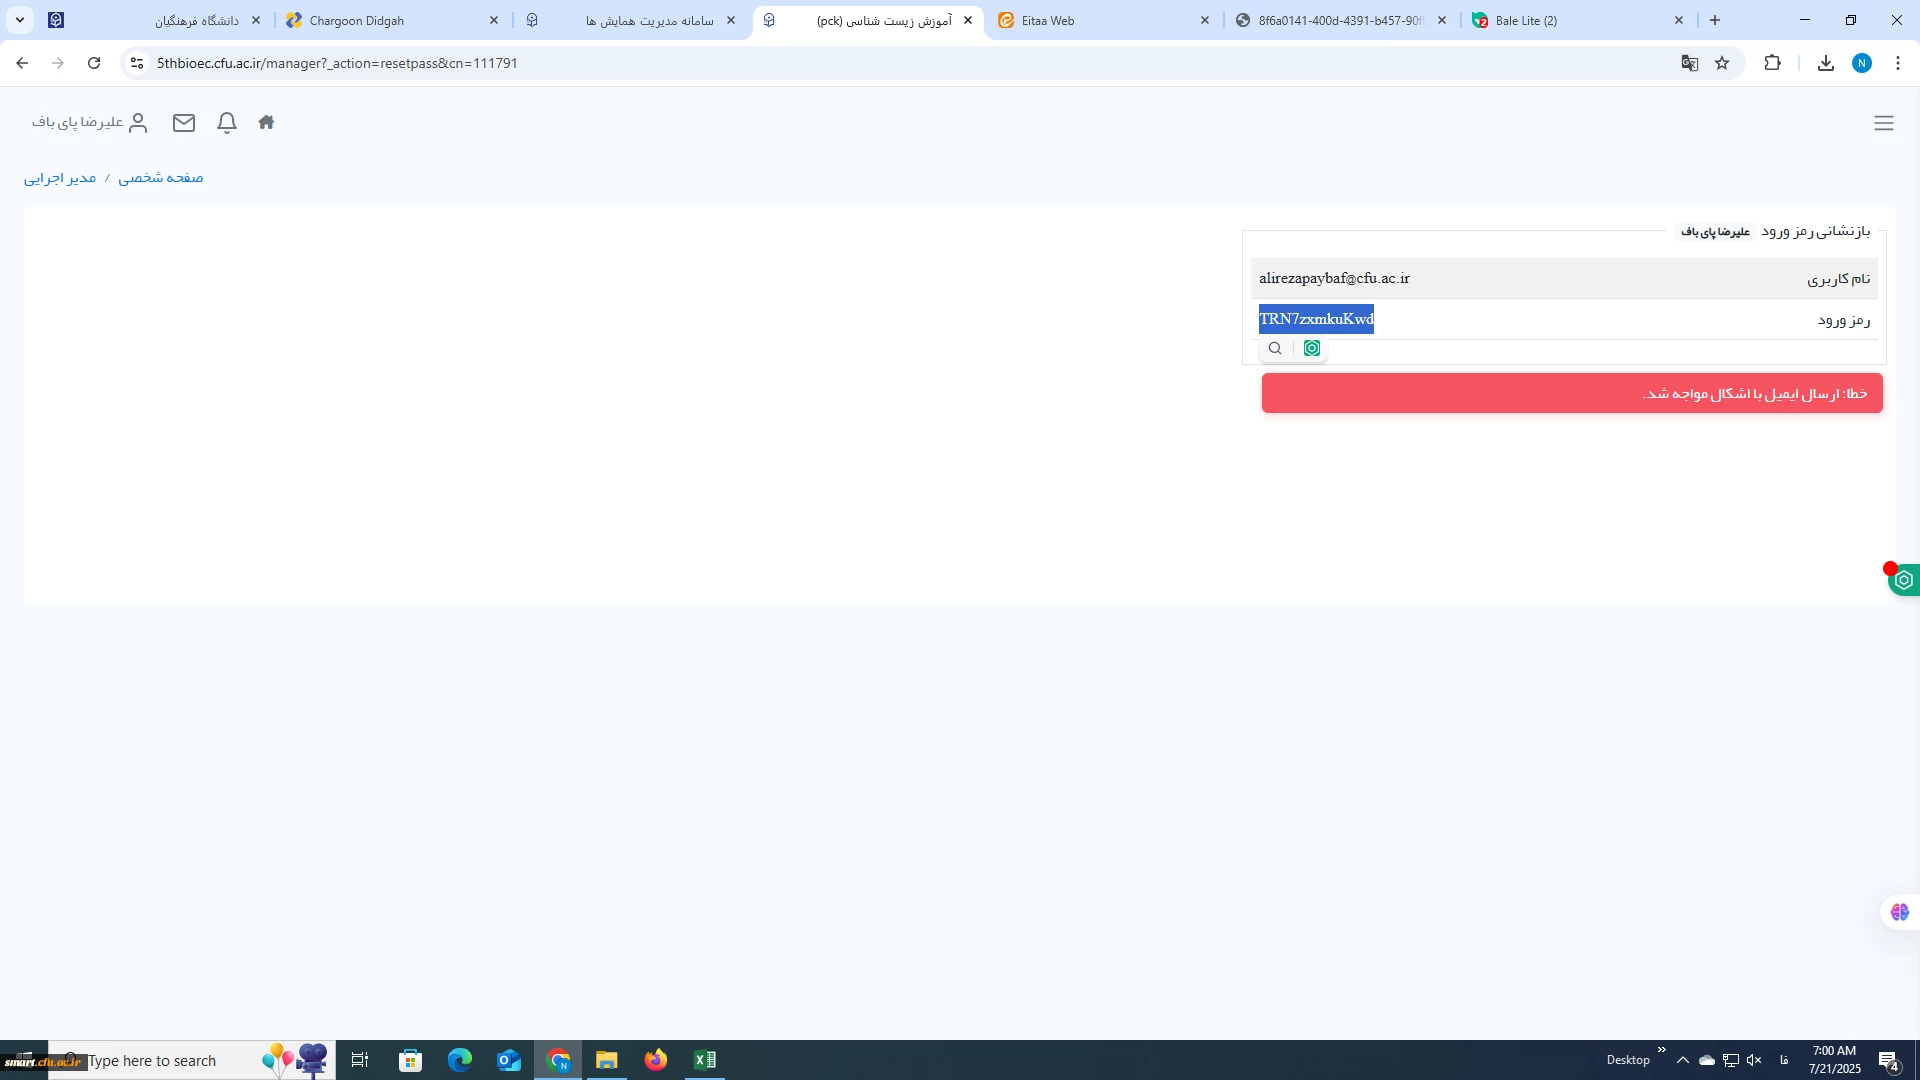The width and height of the screenshot is (1920, 1080).
Task: Click the home icon in header
Action: pyautogui.click(x=266, y=122)
